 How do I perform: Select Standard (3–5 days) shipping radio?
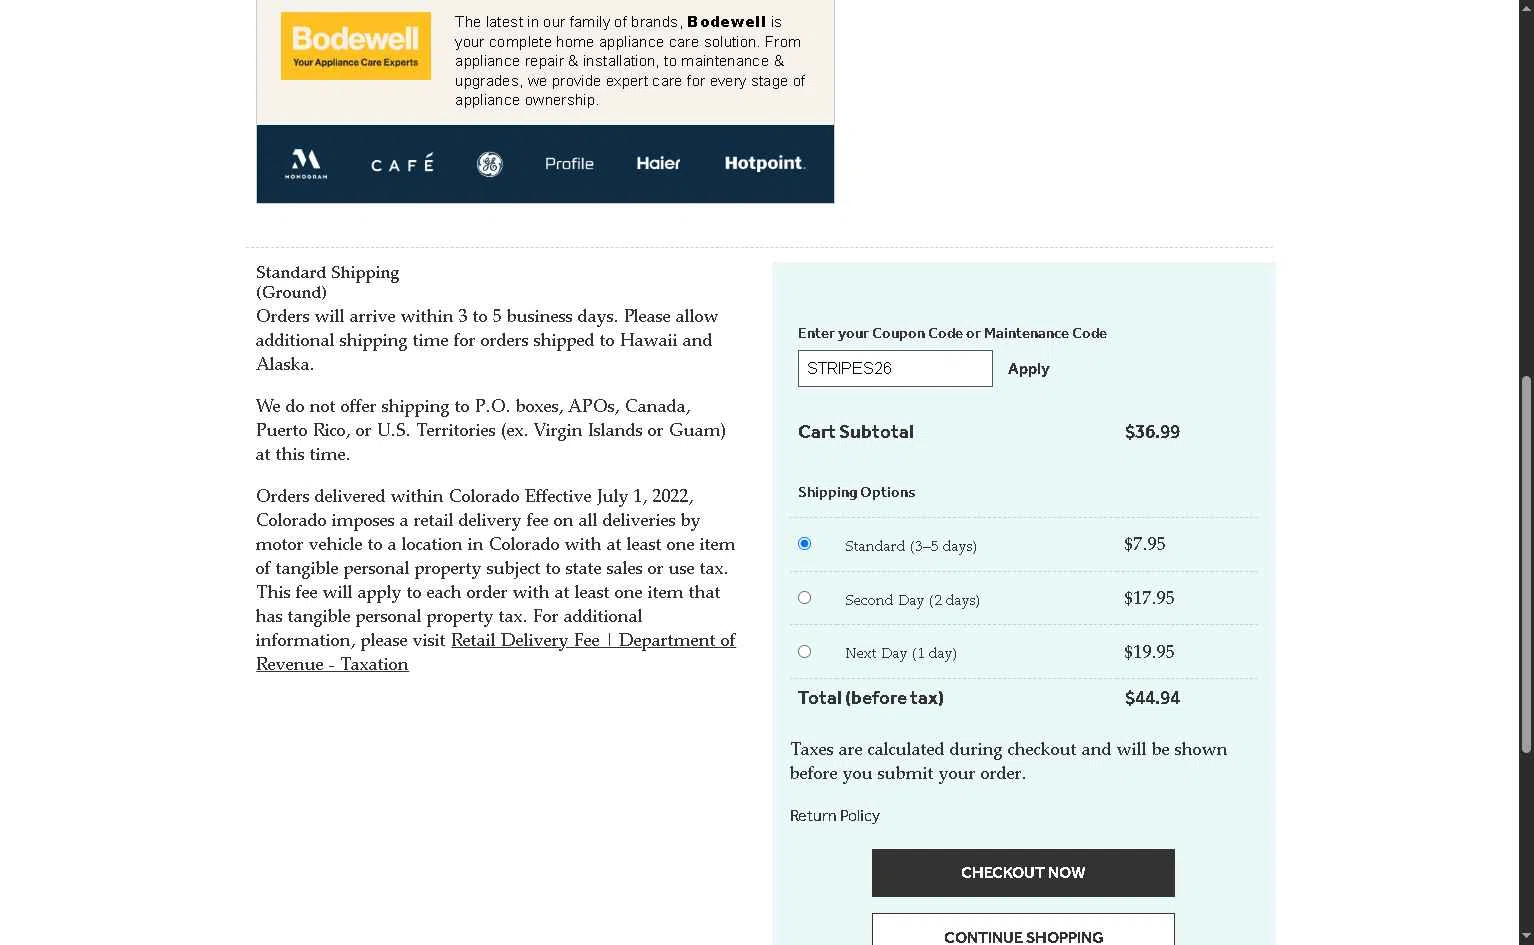pos(804,544)
